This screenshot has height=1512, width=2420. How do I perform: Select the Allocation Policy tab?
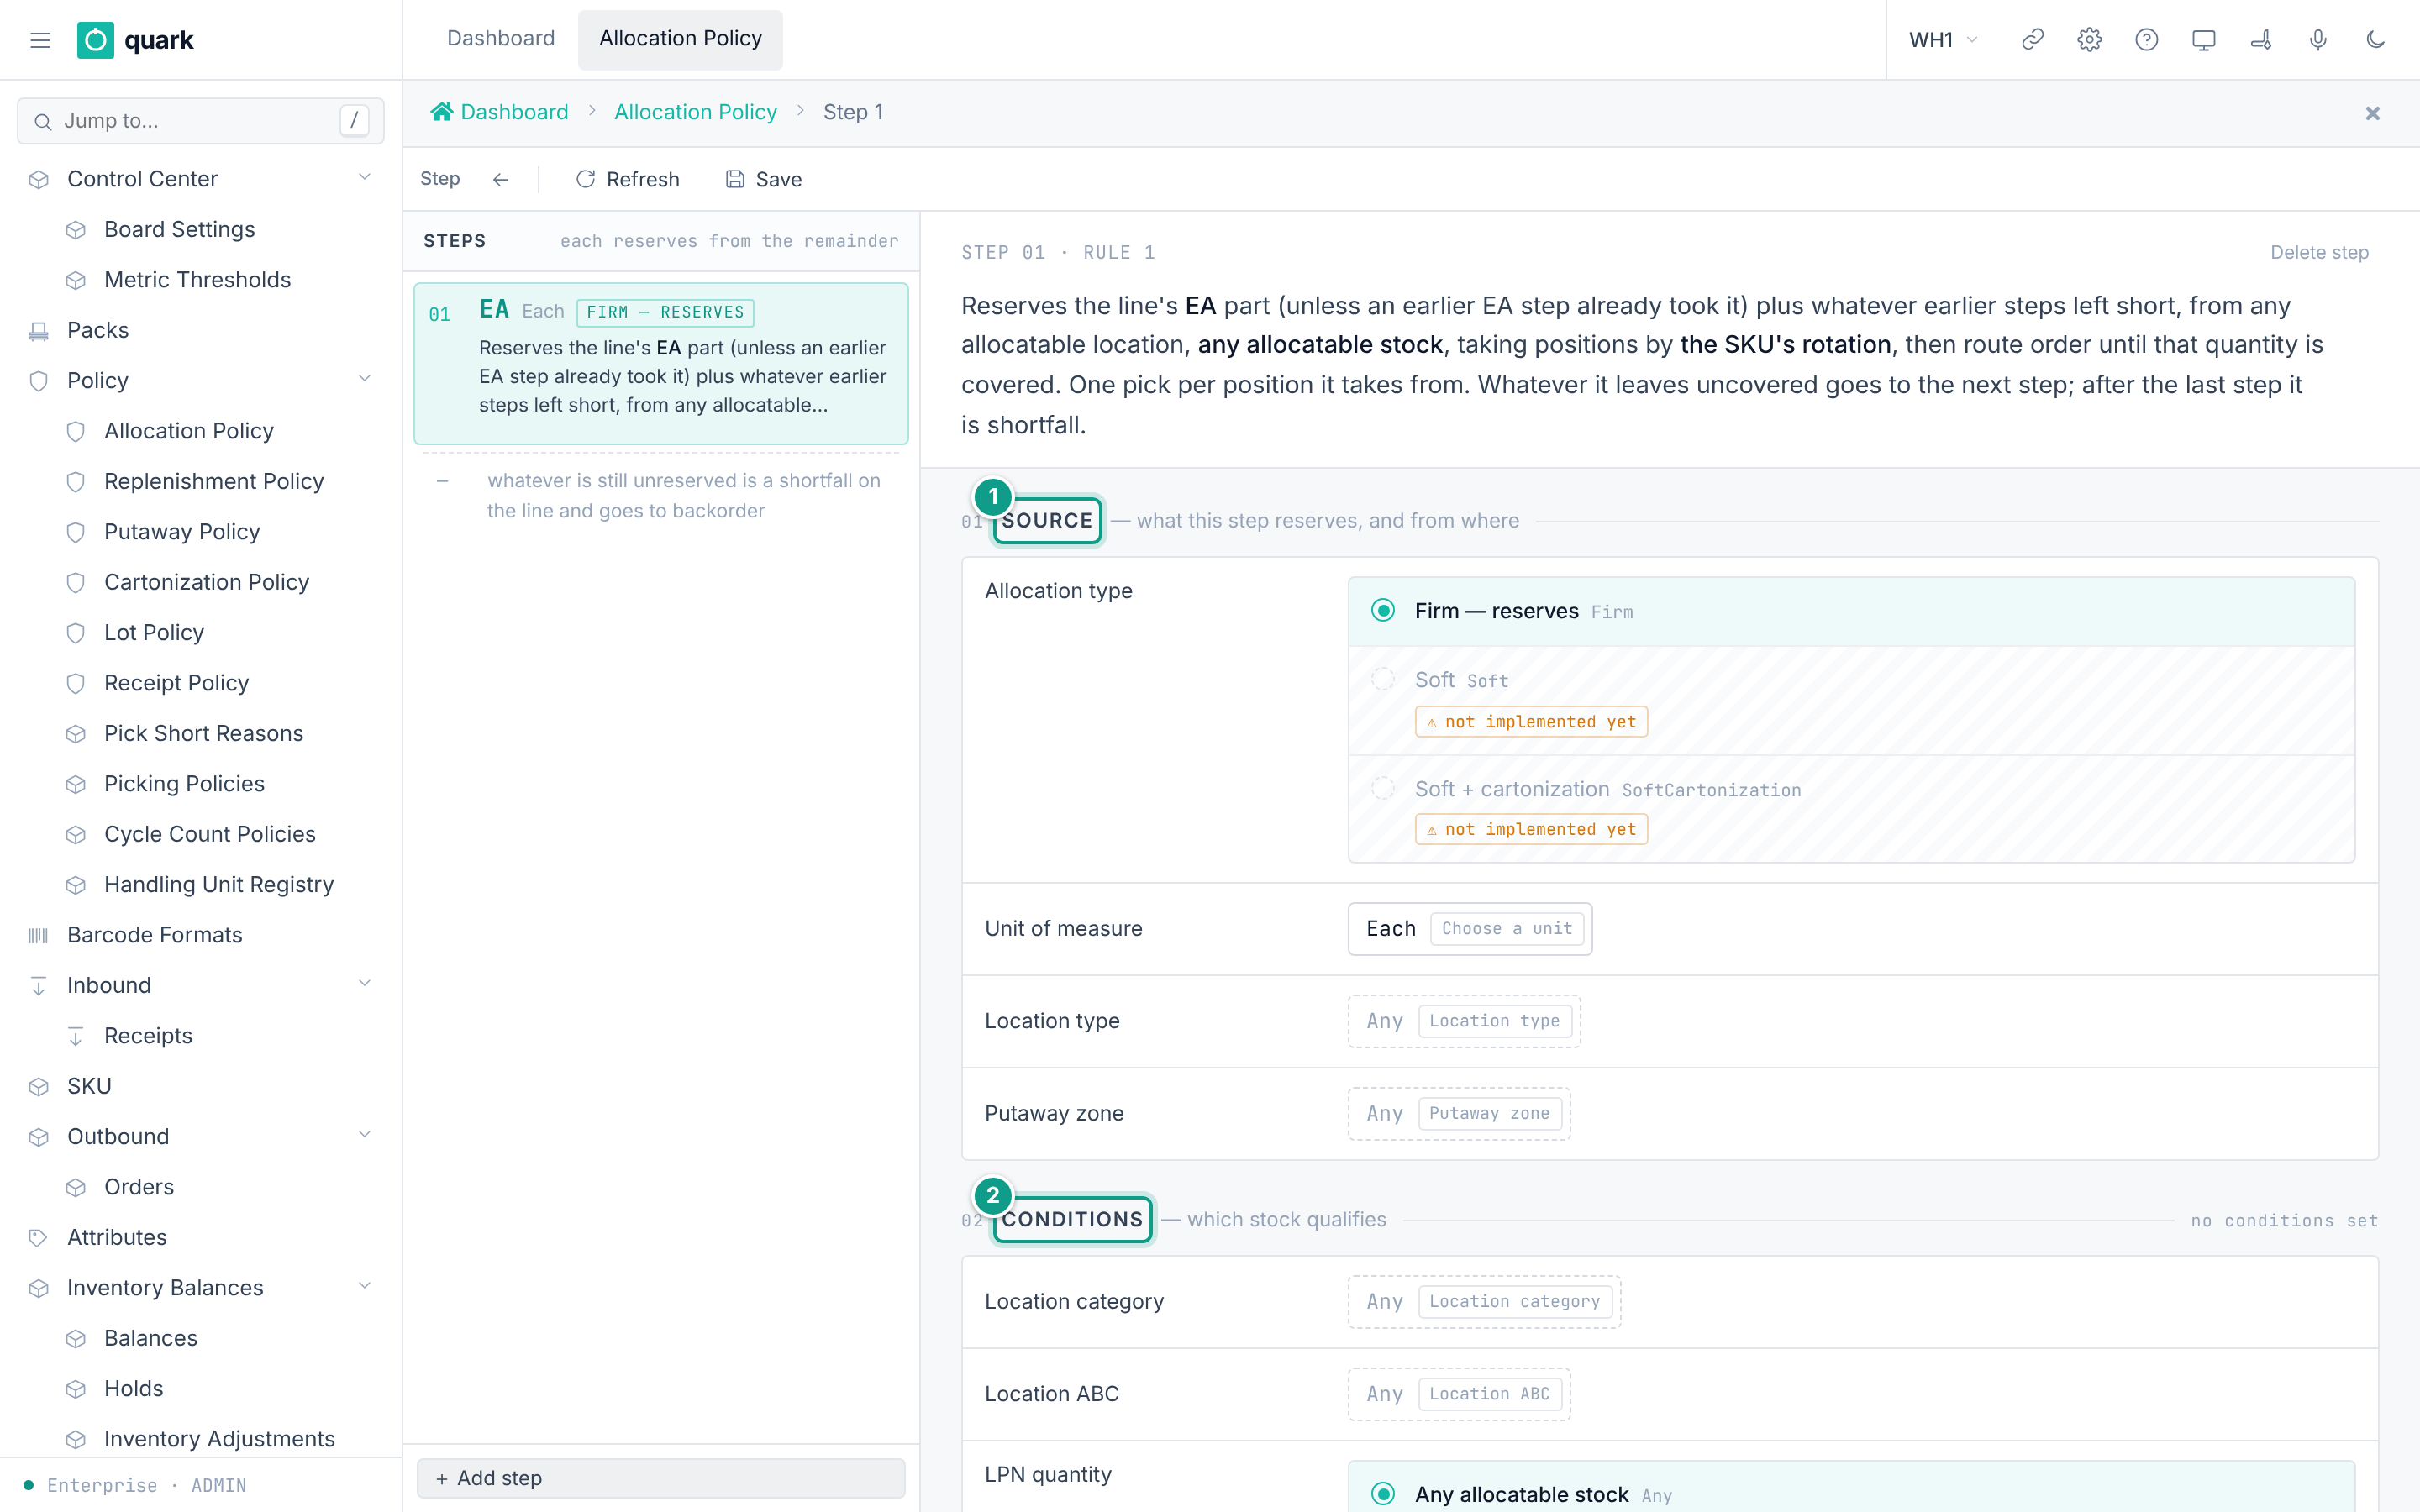click(x=680, y=39)
